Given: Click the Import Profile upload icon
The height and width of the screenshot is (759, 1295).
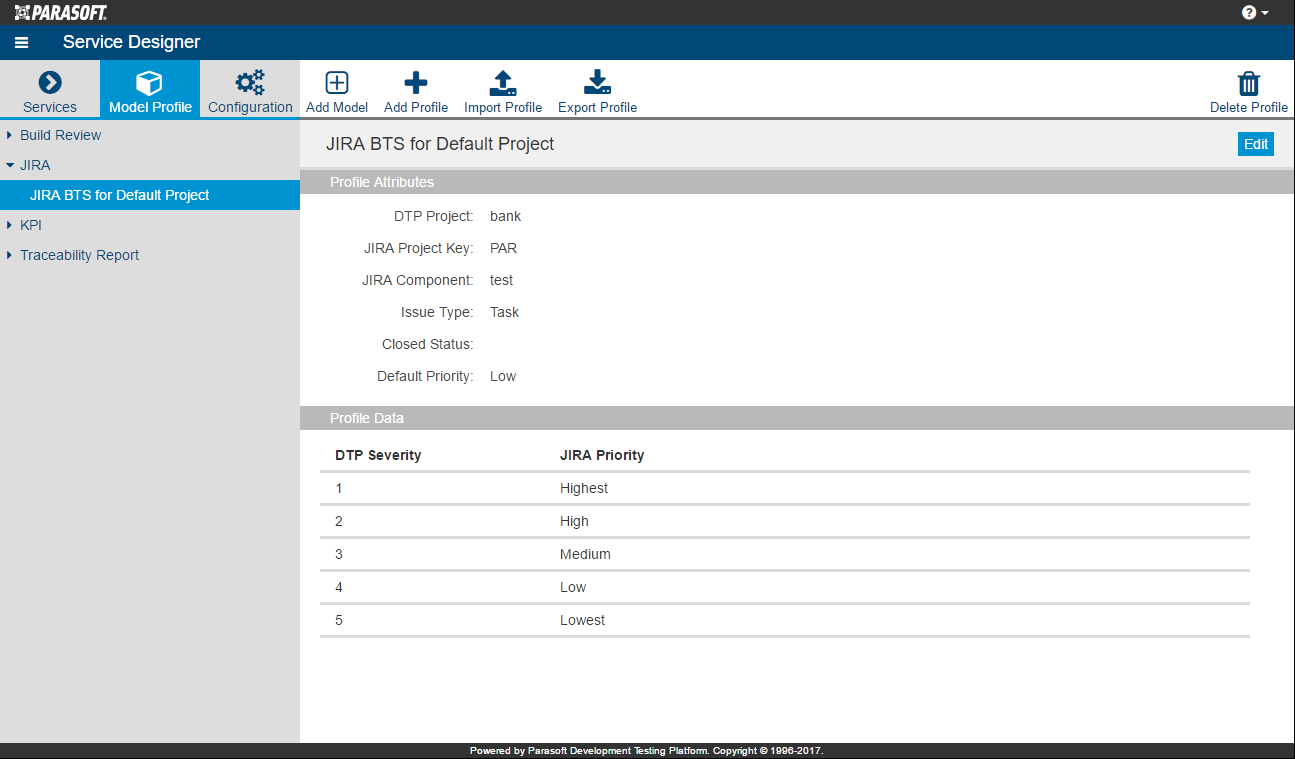Looking at the screenshot, I should tap(503, 83).
